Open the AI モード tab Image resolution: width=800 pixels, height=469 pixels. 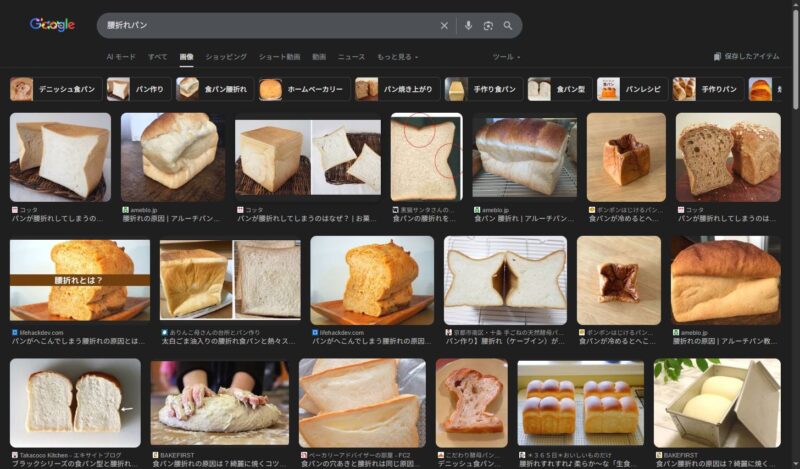[121, 57]
